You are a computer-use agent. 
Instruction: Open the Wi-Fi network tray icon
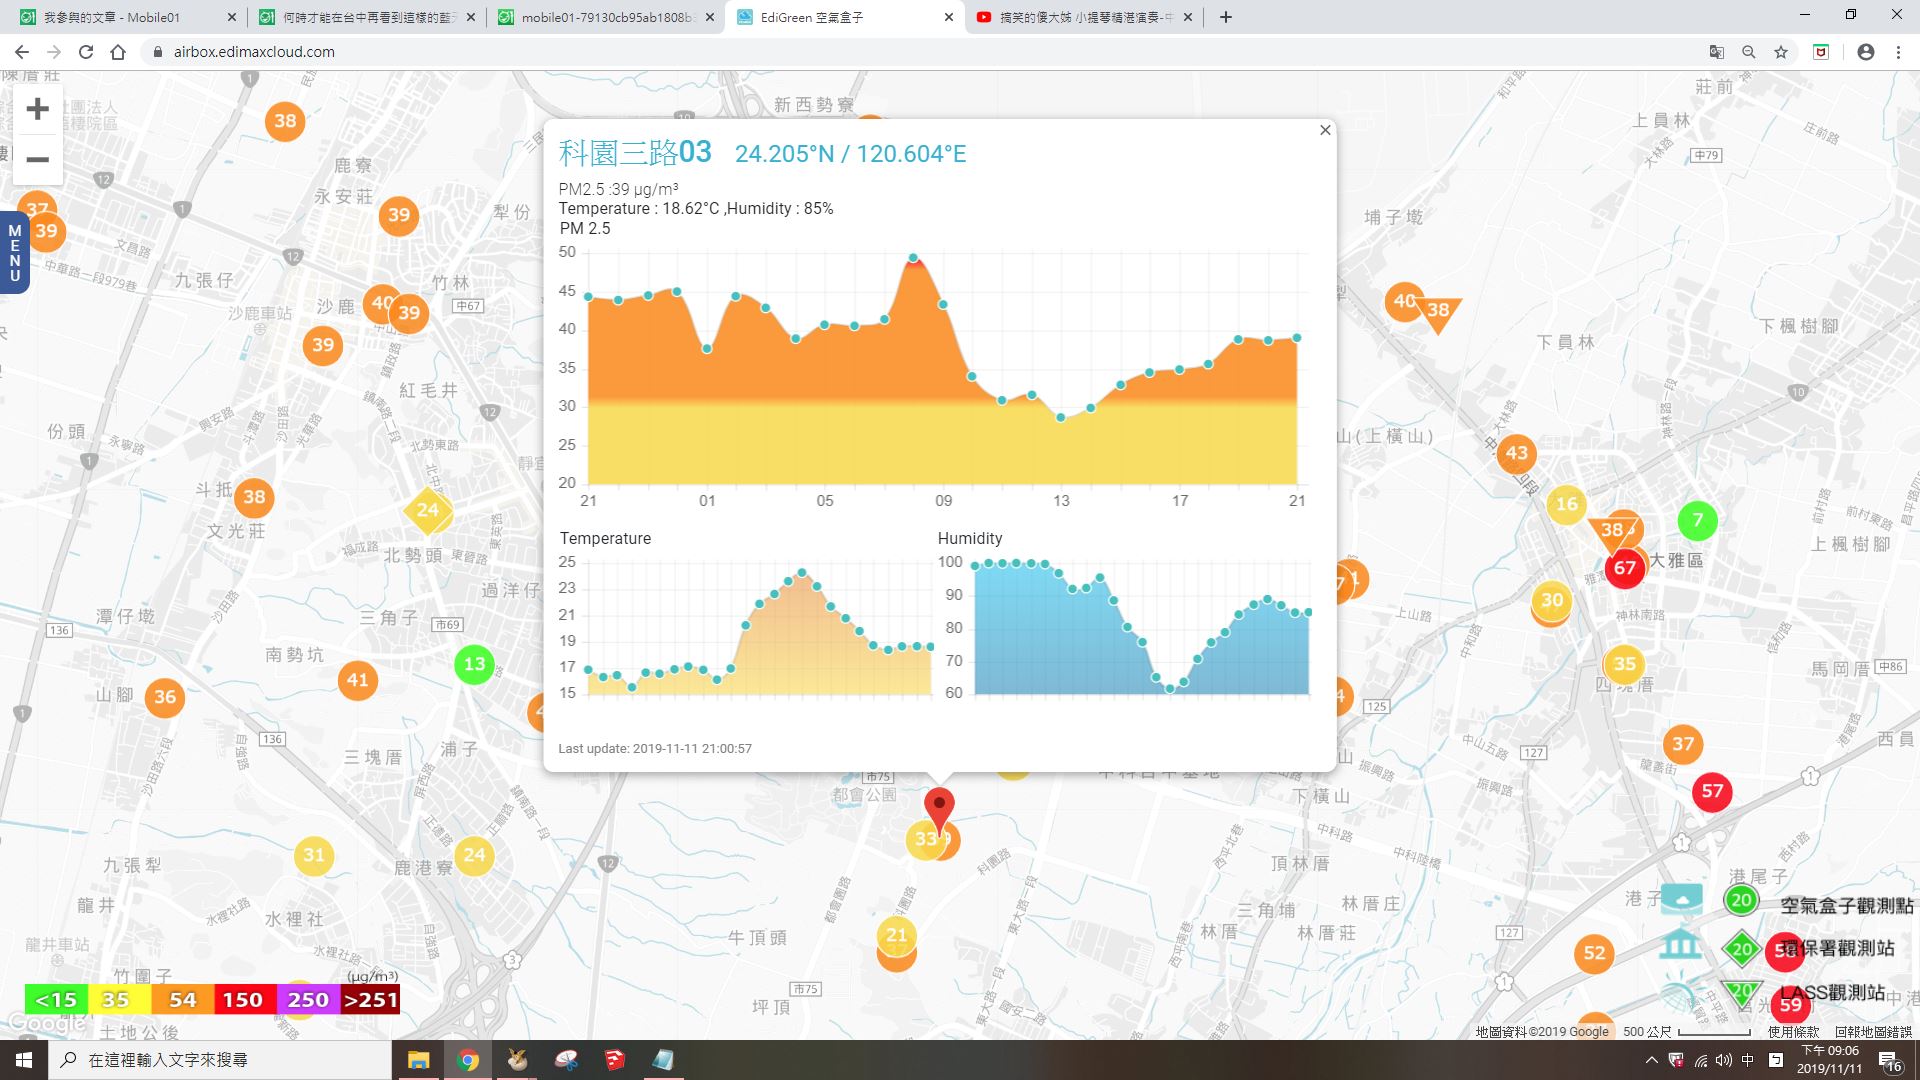point(1700,1060)
